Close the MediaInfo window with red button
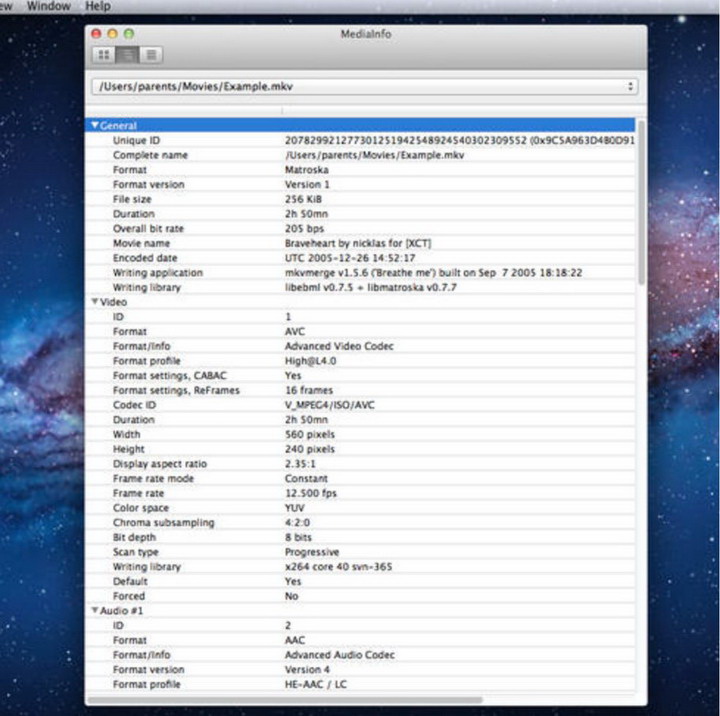Image resolution: width=720 pixels, height=716 pixels. point(98,34)
